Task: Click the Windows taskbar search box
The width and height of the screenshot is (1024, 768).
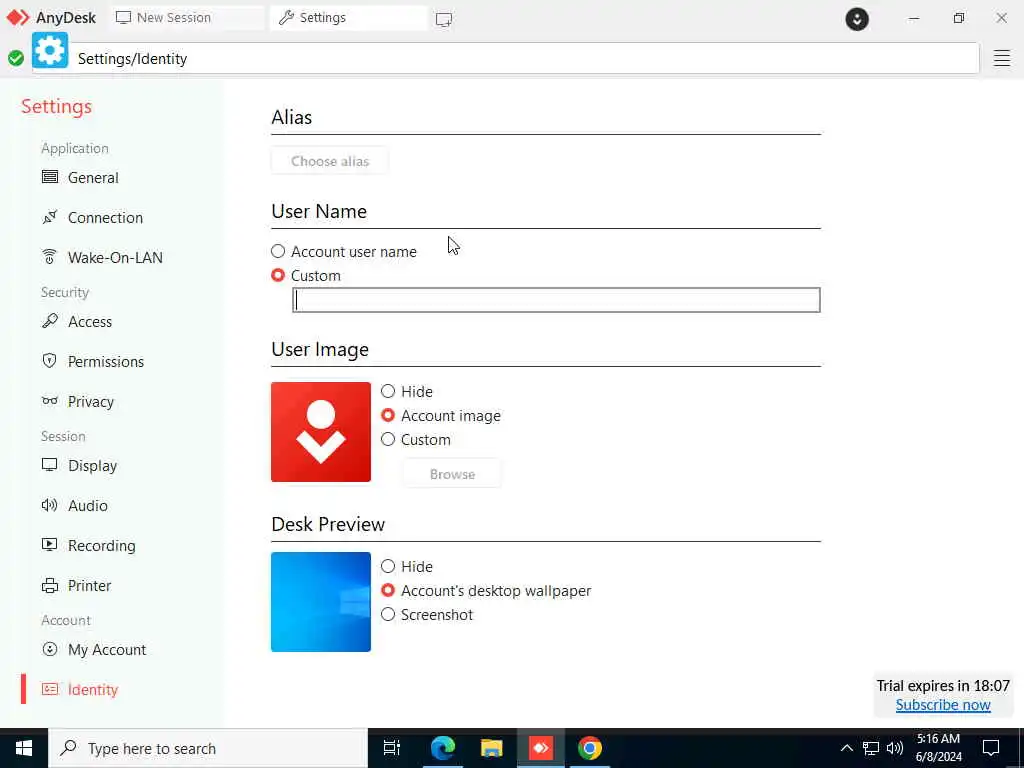Action: 208,748
